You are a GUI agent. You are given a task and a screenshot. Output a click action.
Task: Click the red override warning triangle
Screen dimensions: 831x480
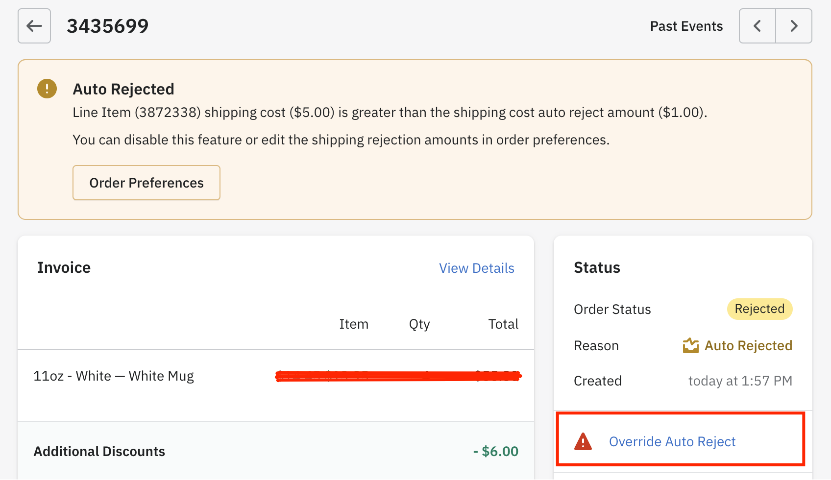(x=583, y=441)
